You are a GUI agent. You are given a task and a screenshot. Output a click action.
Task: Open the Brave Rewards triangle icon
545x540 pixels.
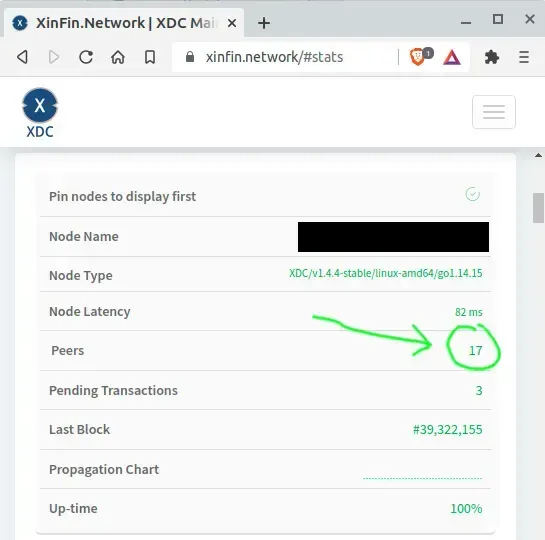(452, 57)
